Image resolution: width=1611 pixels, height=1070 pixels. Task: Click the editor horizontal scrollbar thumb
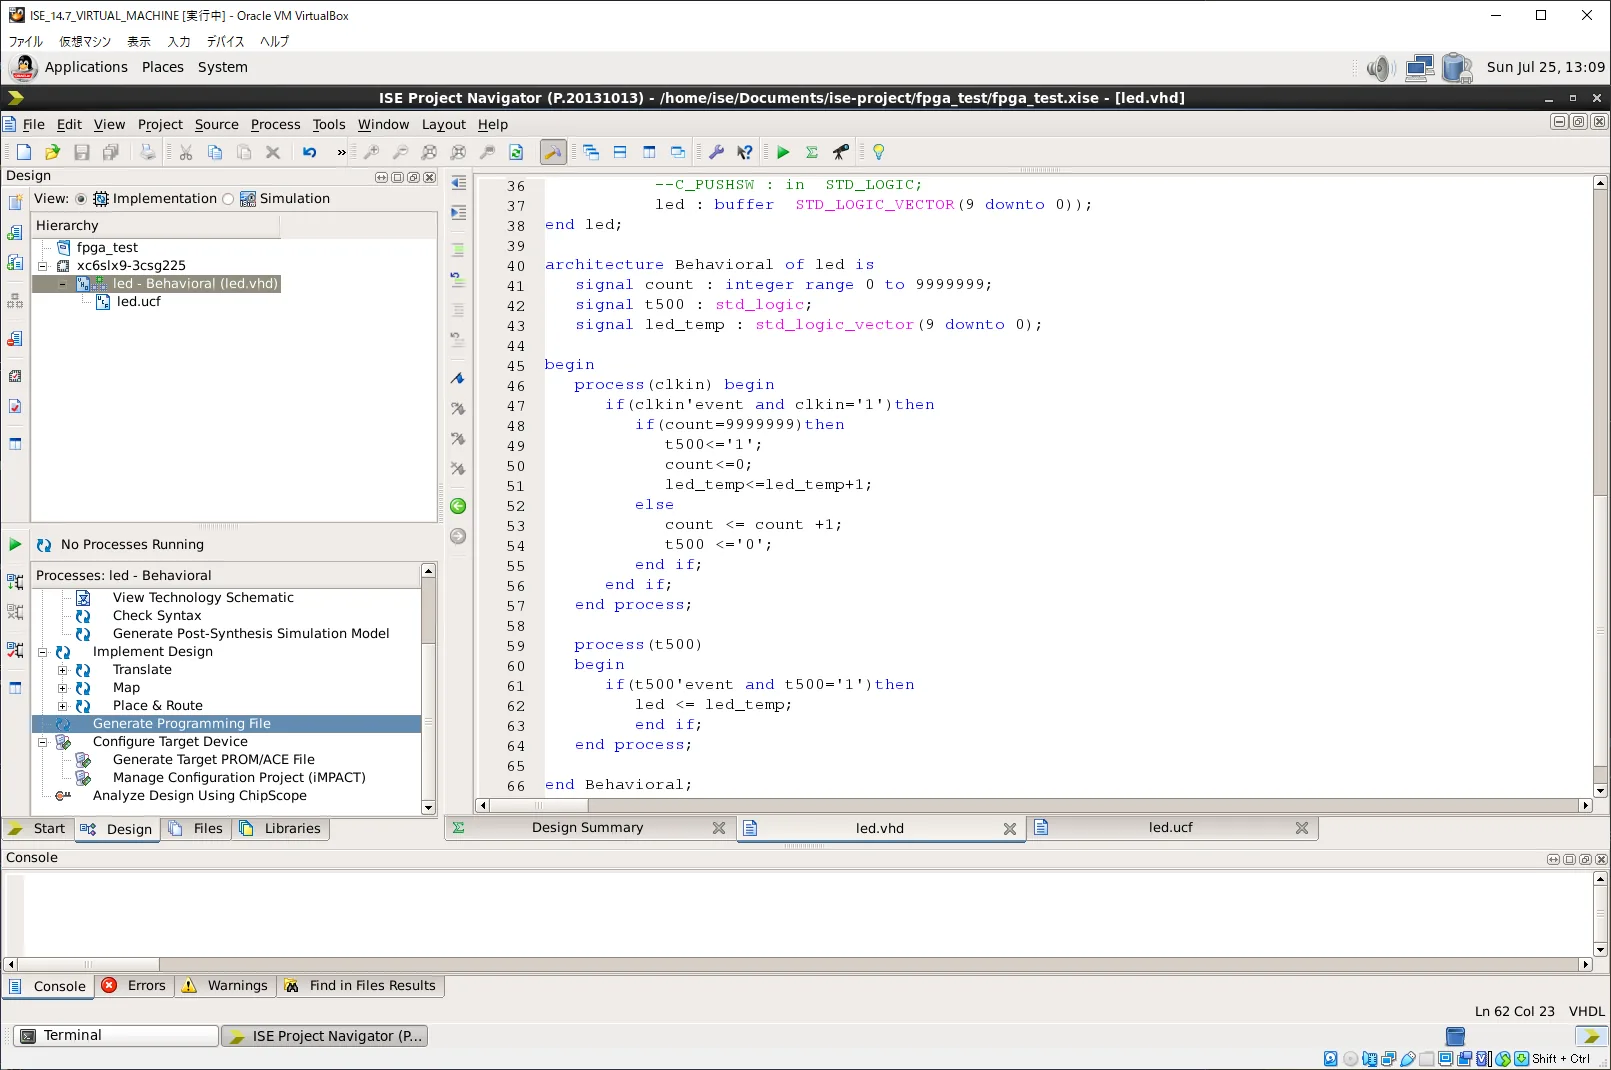[539, 806]
